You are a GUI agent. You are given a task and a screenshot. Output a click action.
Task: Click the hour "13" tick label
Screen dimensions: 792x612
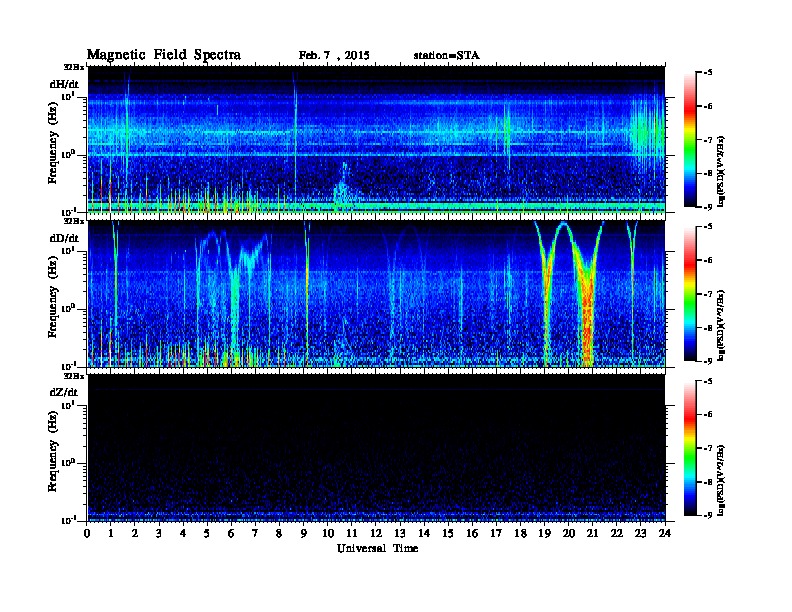pyautogui.click(x=400, y=533)
